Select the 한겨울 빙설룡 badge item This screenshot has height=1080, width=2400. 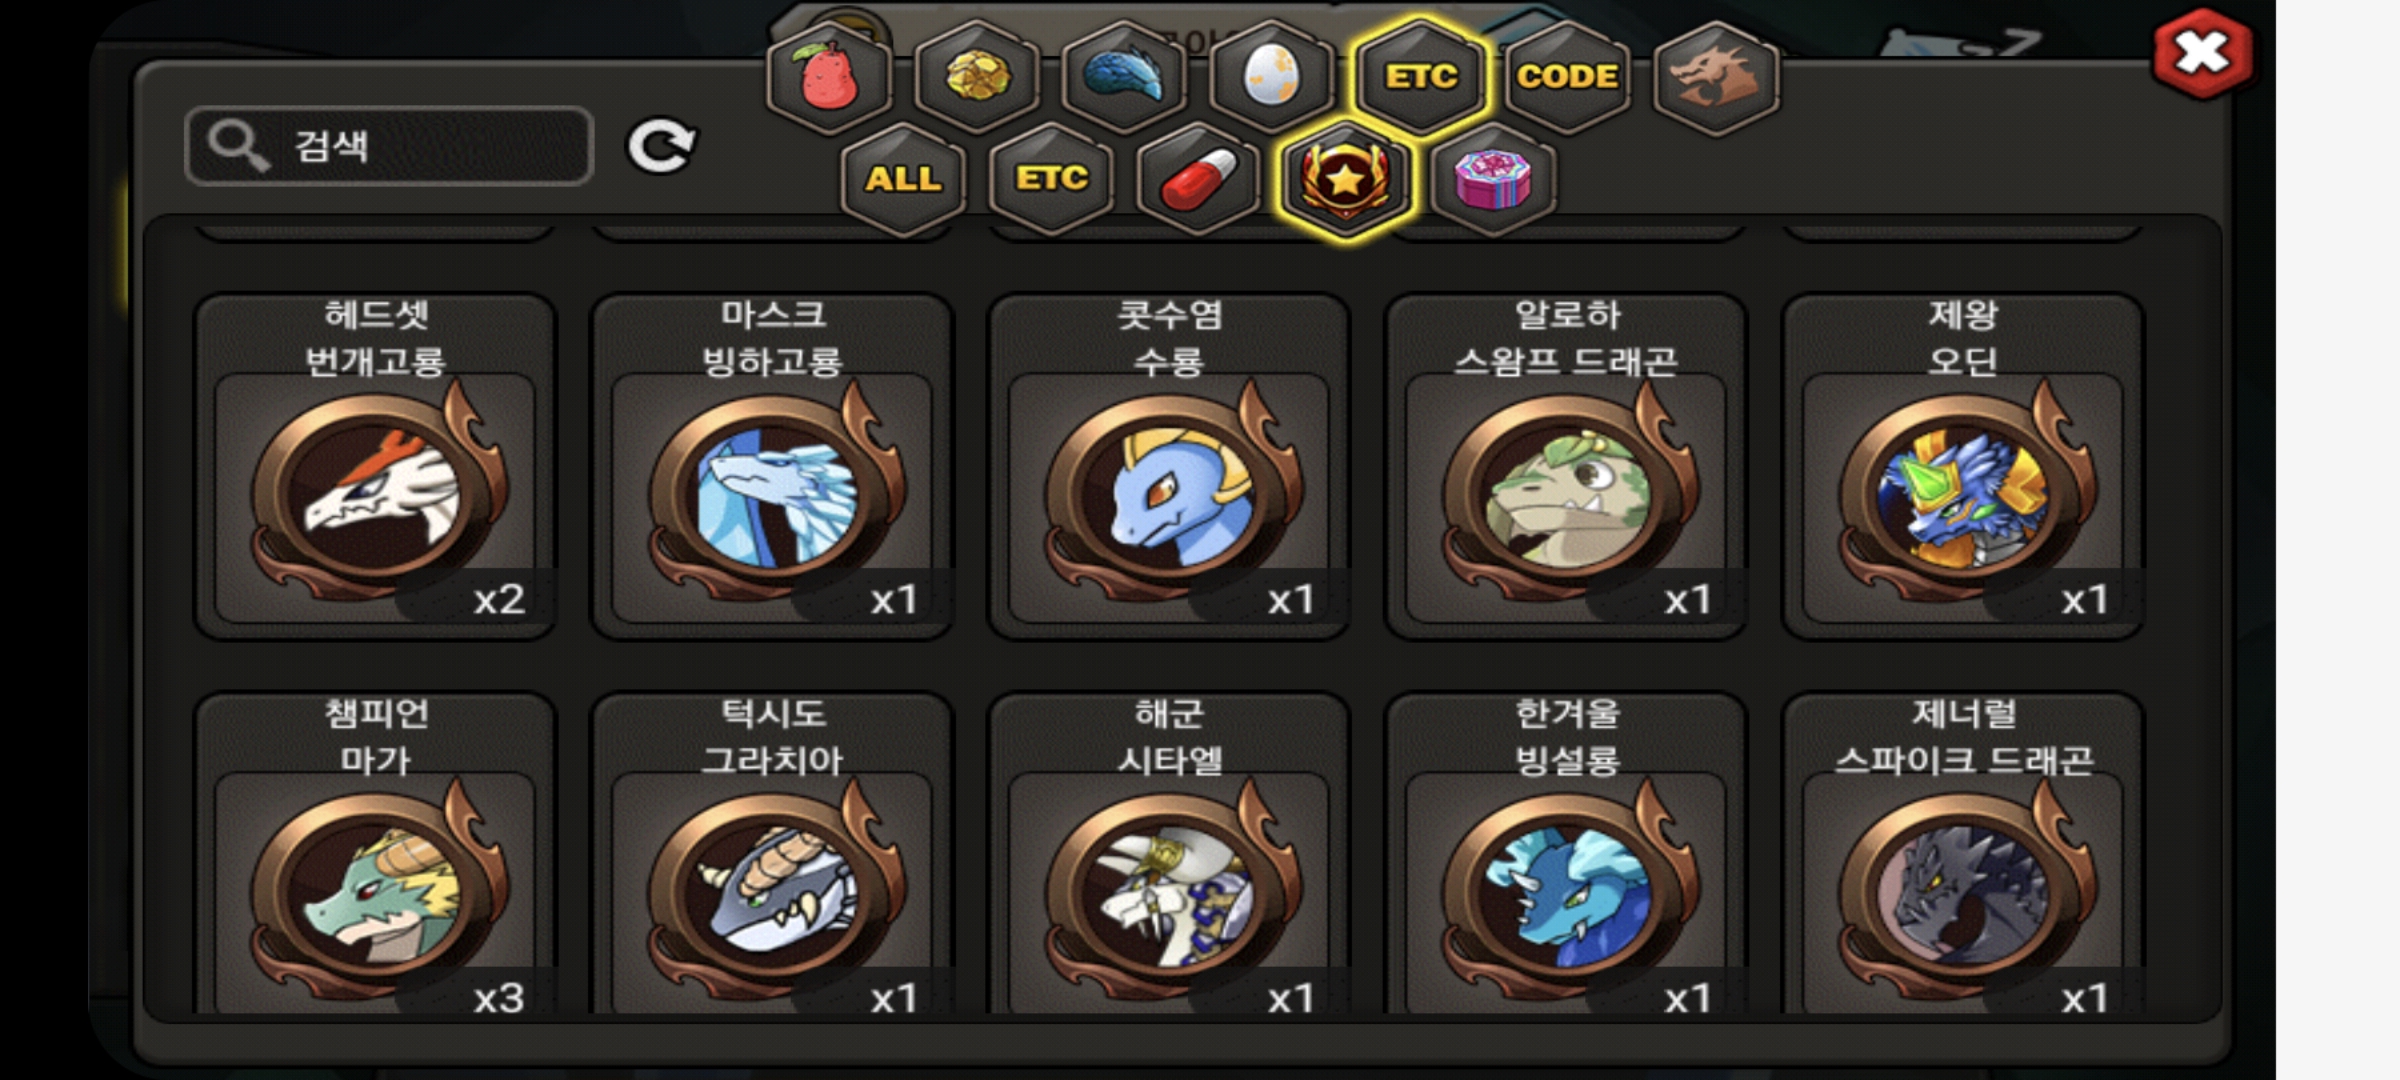pos(1566,853)
